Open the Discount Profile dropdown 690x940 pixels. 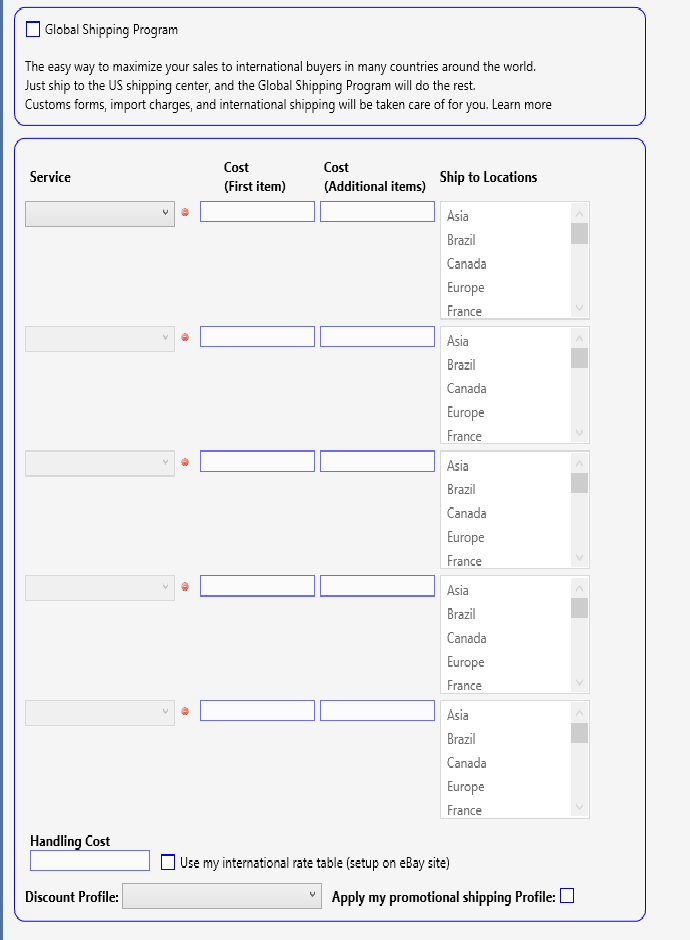(x=222, y=896)
